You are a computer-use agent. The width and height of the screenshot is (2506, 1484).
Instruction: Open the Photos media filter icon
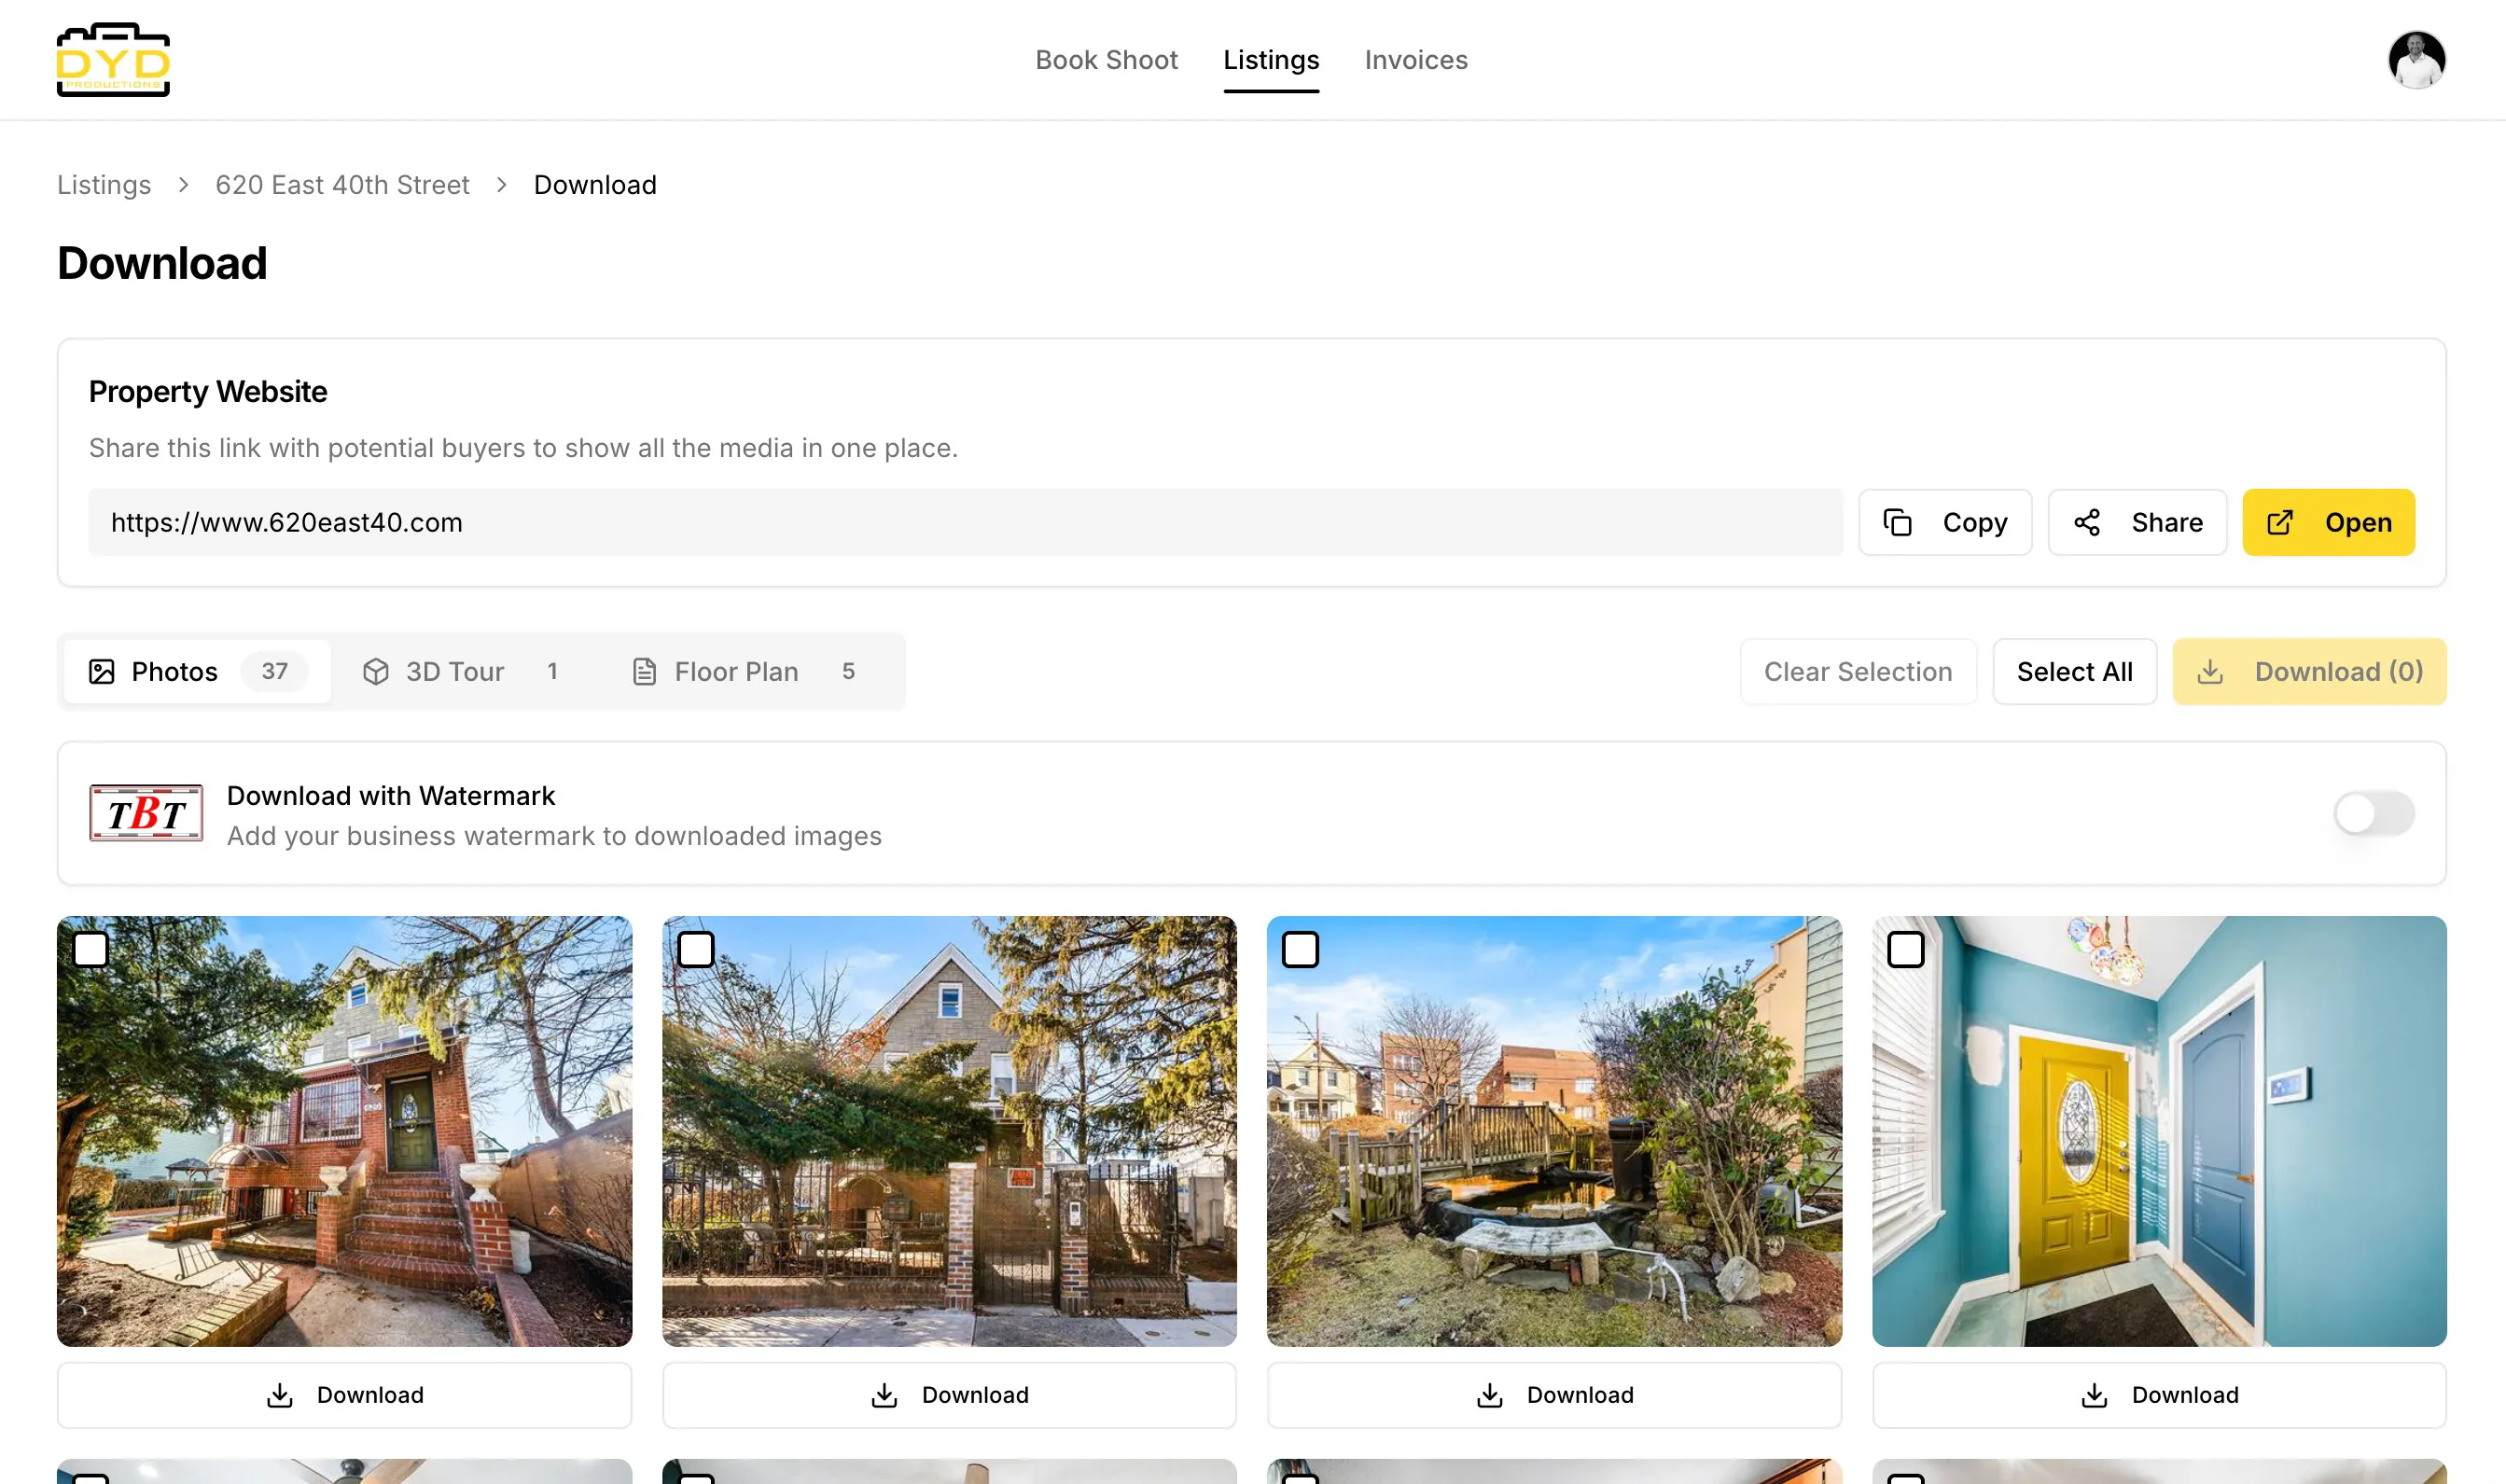click(x=101, y=671)
